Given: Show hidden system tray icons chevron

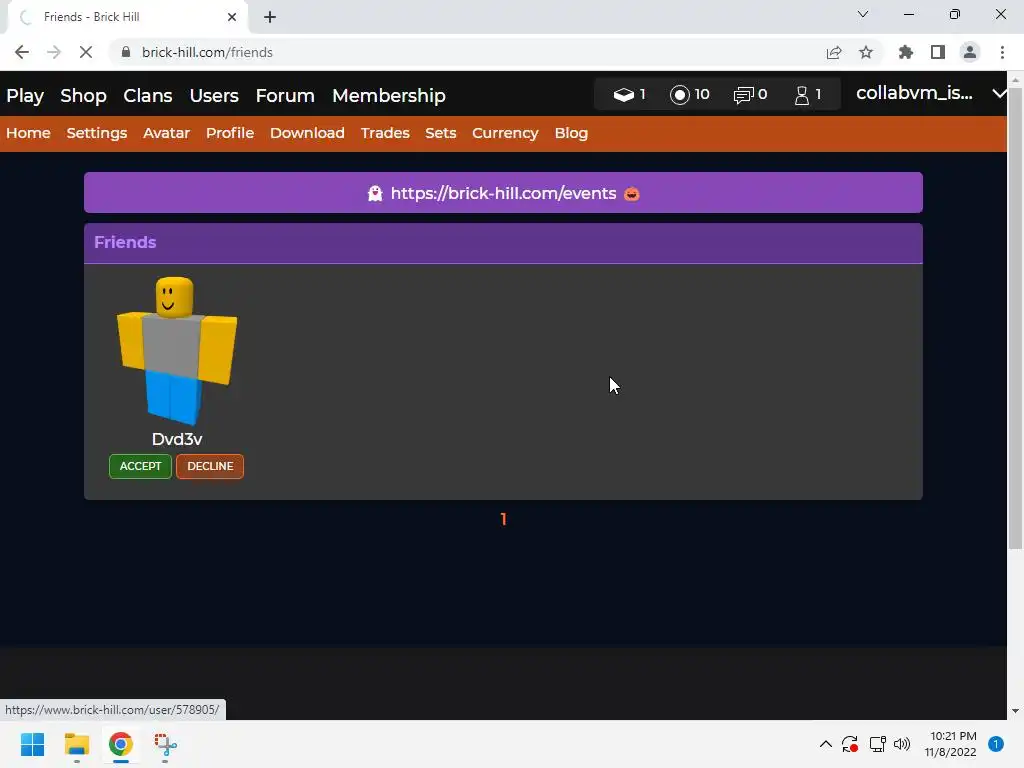Looking at the screenshot, I should click(x=825, y=744).
